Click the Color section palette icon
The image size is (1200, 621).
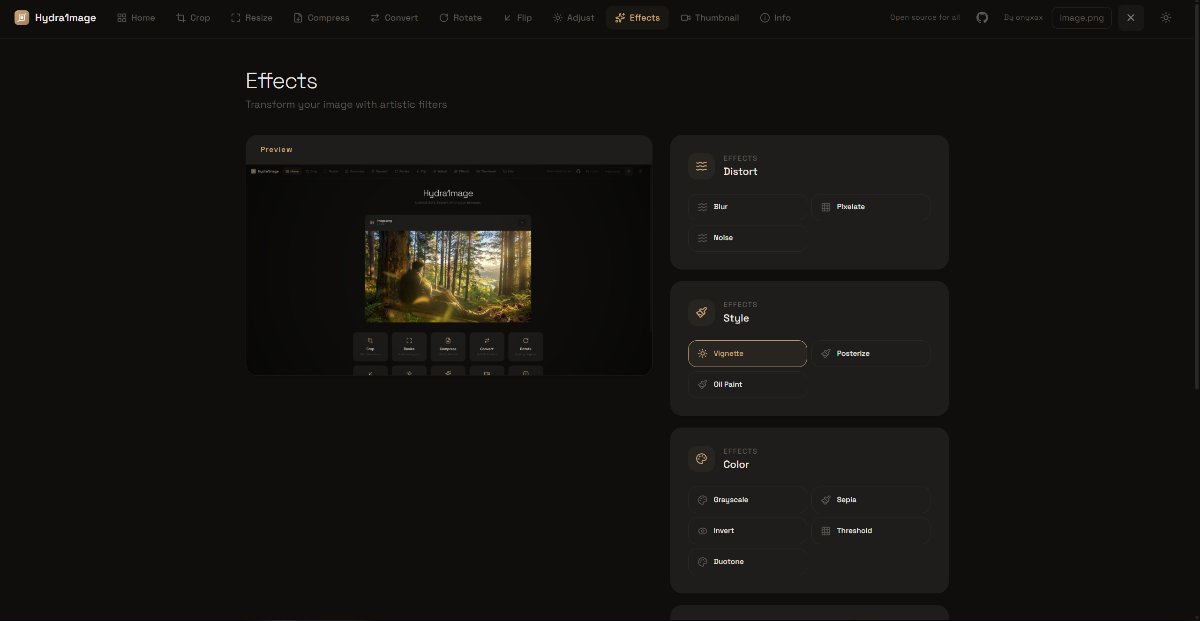[701, 459]
